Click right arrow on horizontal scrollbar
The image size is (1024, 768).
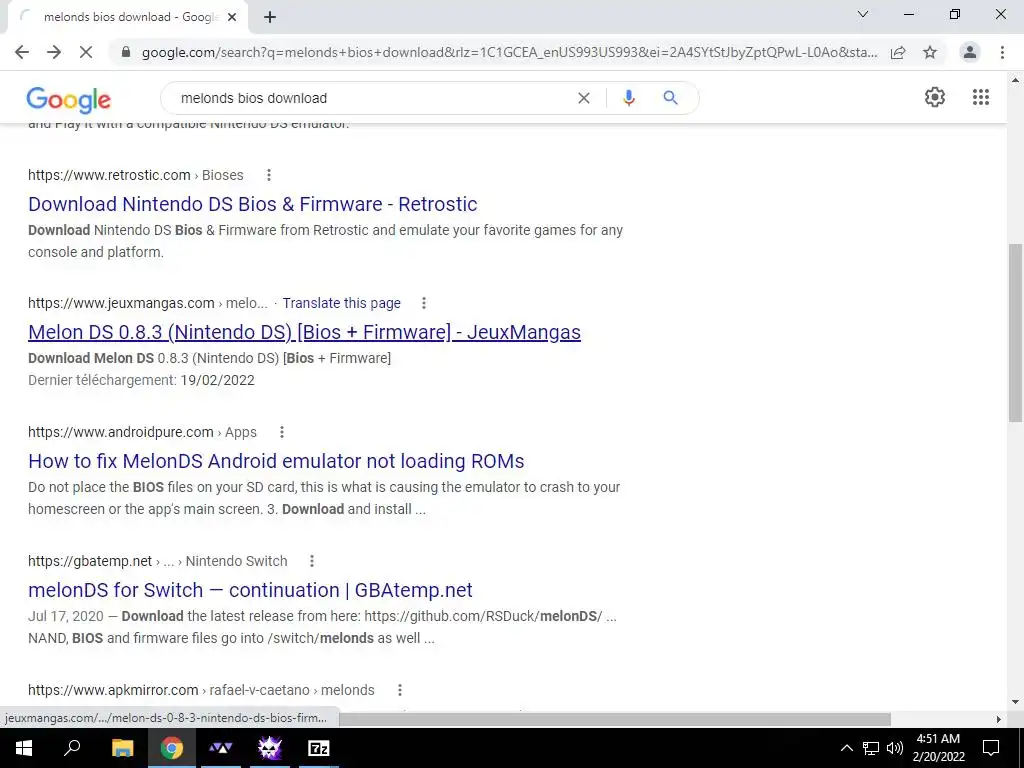pyautogui.click(x=999, y=719)
